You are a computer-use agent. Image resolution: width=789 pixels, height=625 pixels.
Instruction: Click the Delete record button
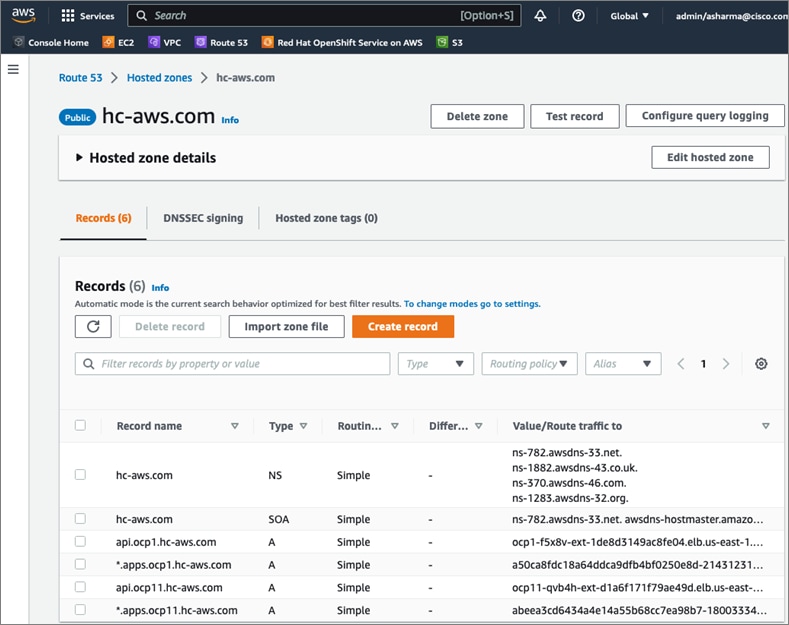[170, 327]
